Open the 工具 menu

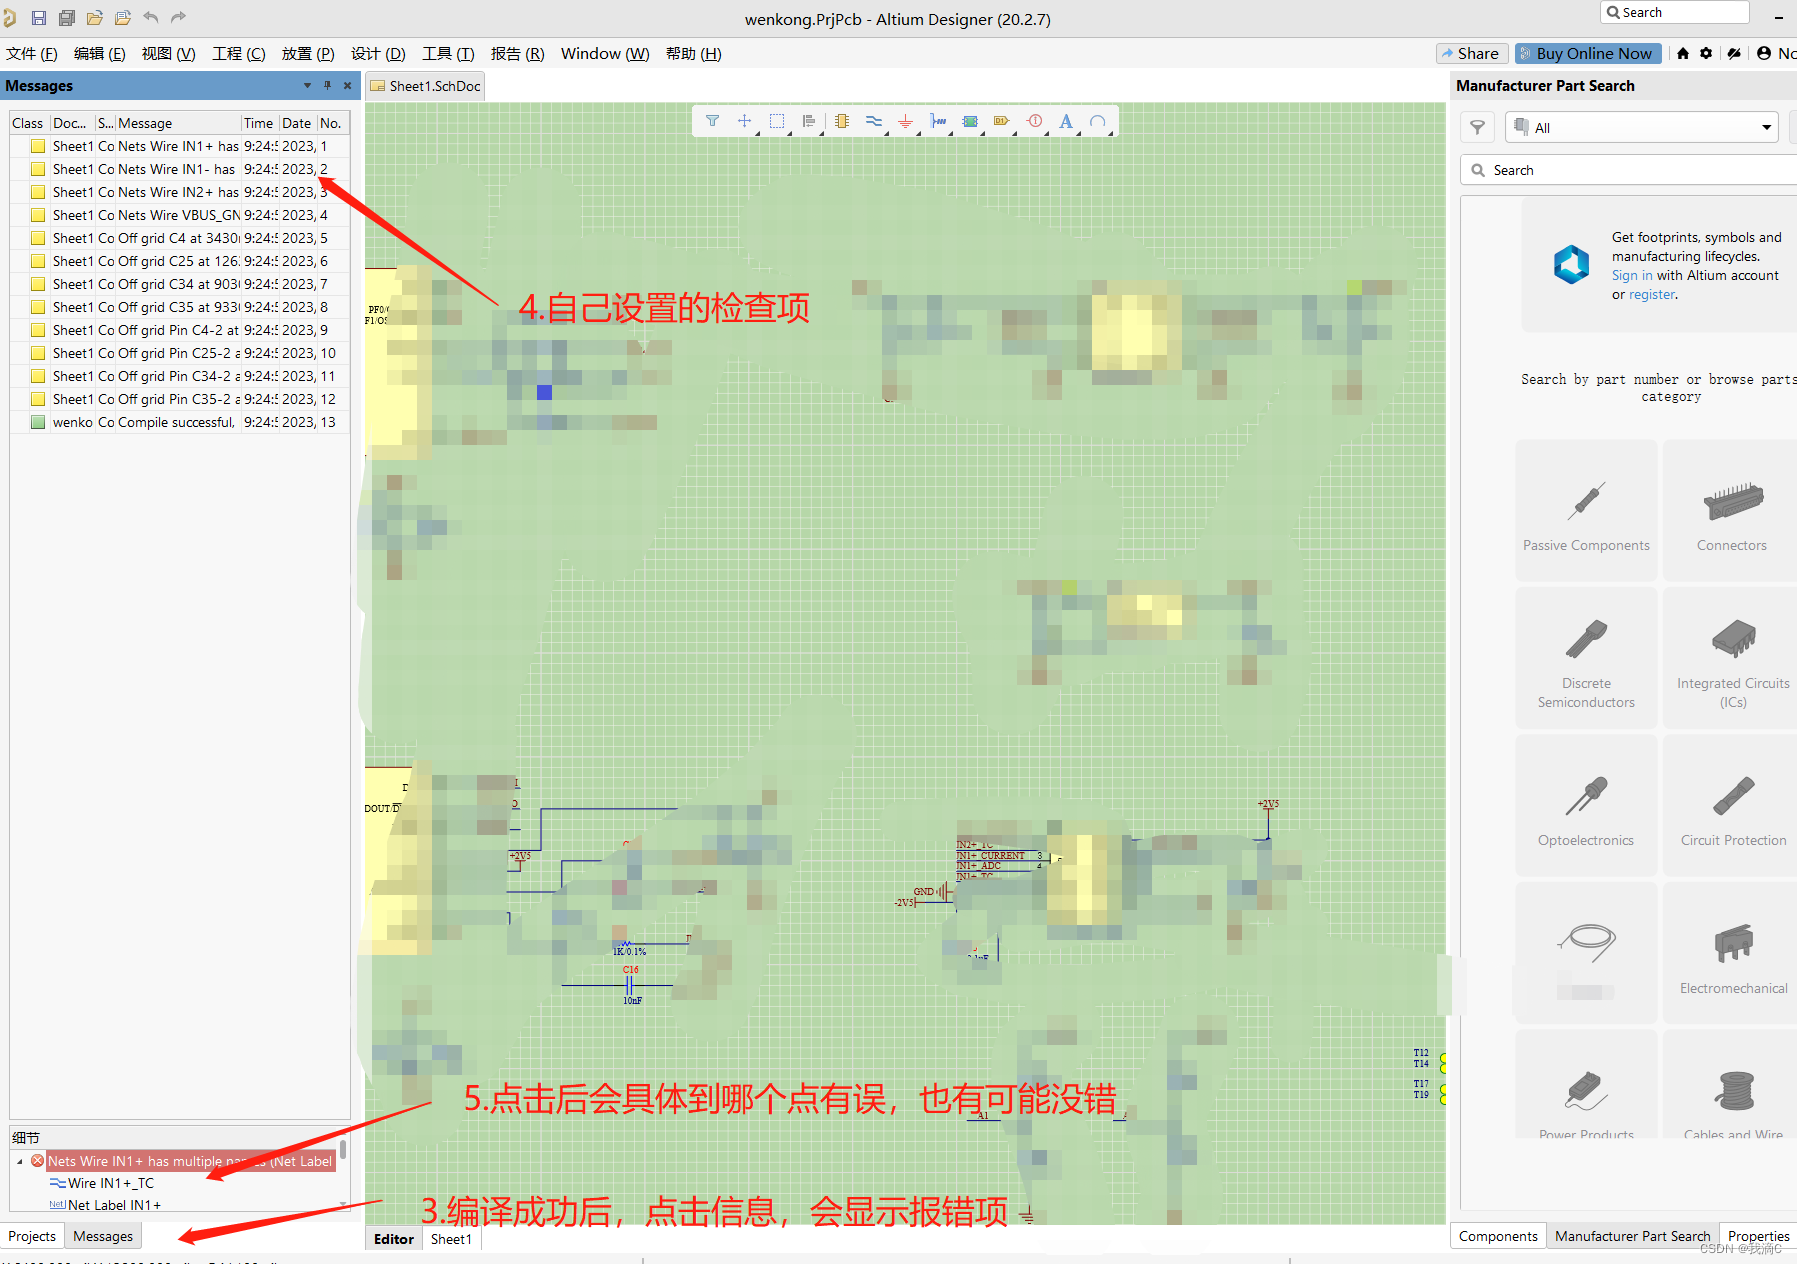[447, 53]
